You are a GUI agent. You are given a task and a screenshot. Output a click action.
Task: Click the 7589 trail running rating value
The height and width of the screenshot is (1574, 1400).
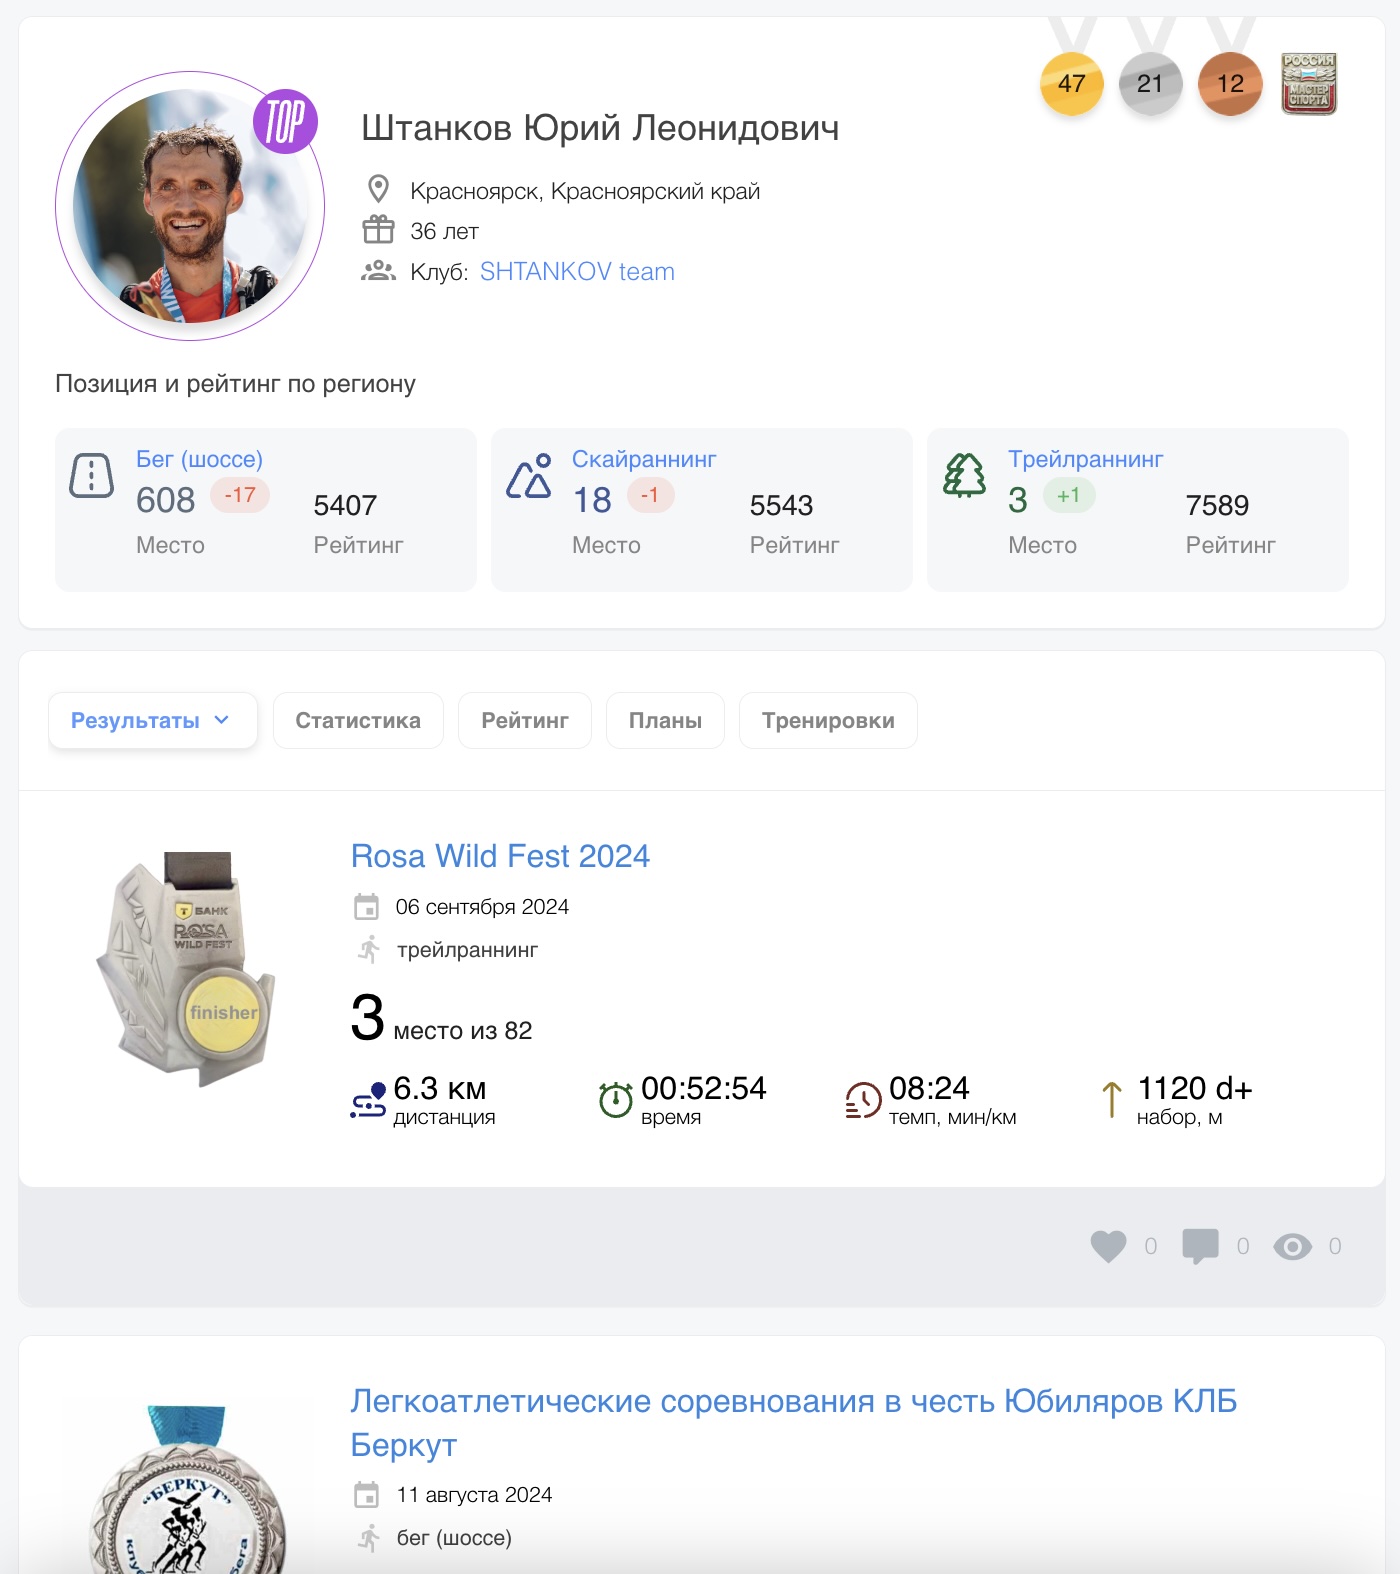[1217, 505]
